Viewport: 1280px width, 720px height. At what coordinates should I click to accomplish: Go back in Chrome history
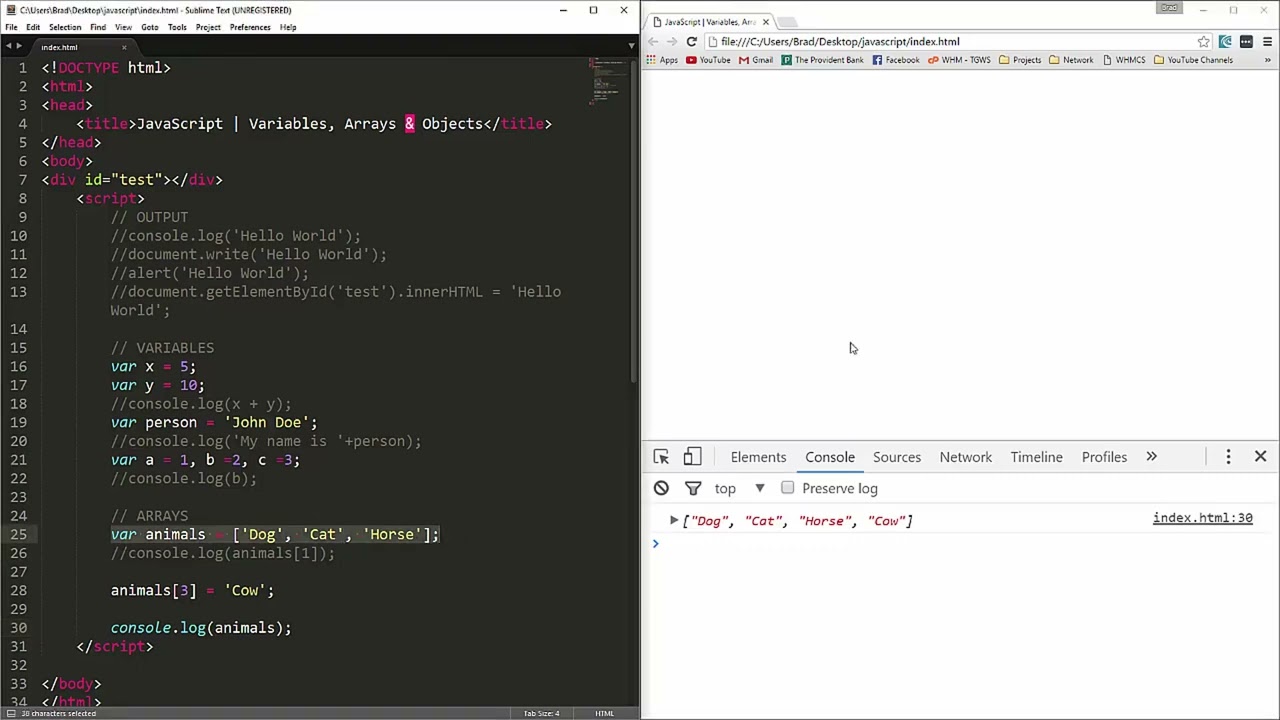653,42
